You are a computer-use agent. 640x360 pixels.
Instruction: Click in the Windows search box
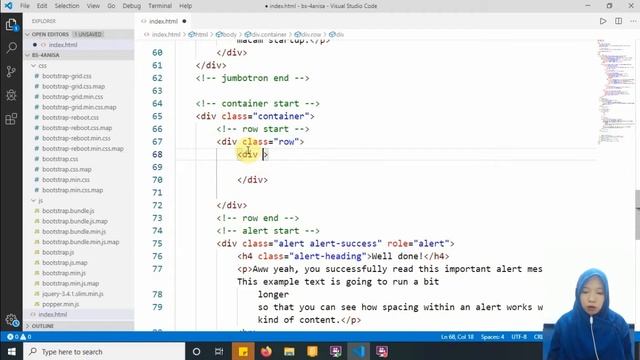(104, 351)
